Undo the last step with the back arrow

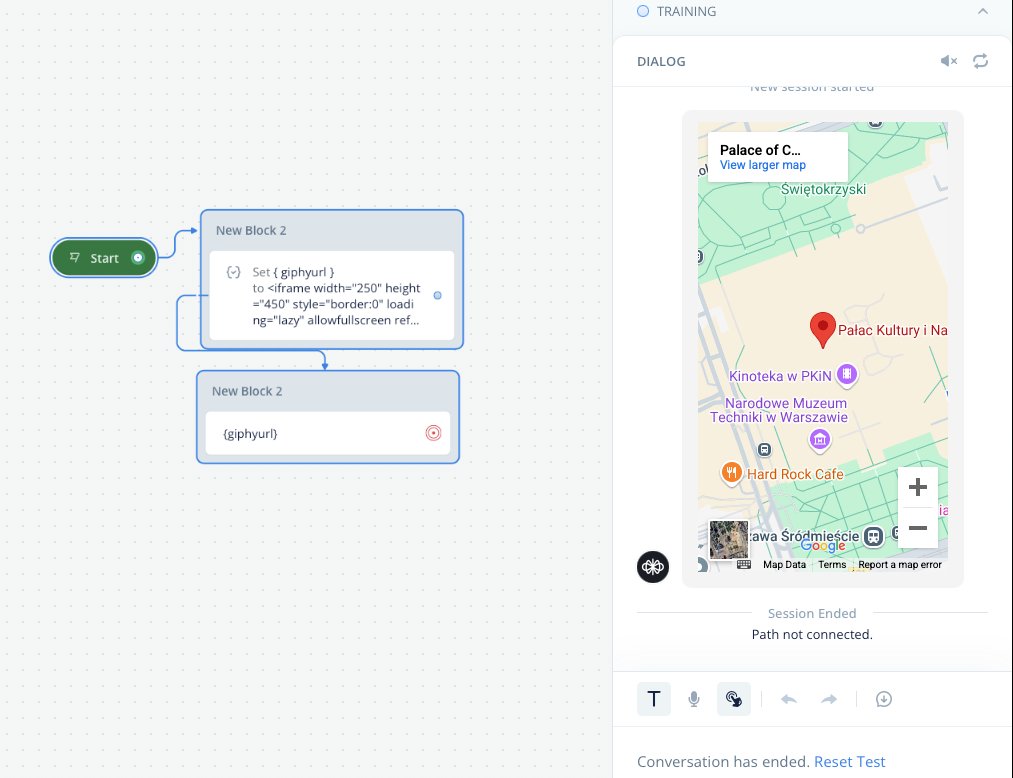point(789,699)
